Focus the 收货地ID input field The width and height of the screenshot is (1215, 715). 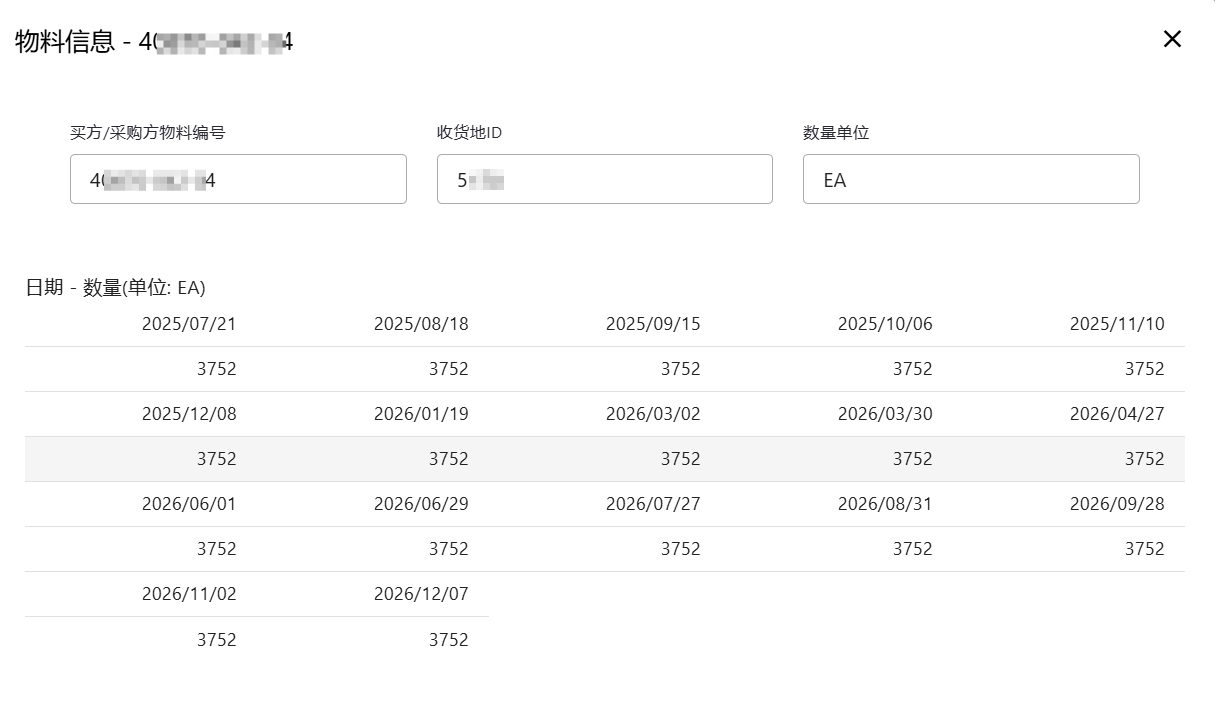(x=604, y=180)
